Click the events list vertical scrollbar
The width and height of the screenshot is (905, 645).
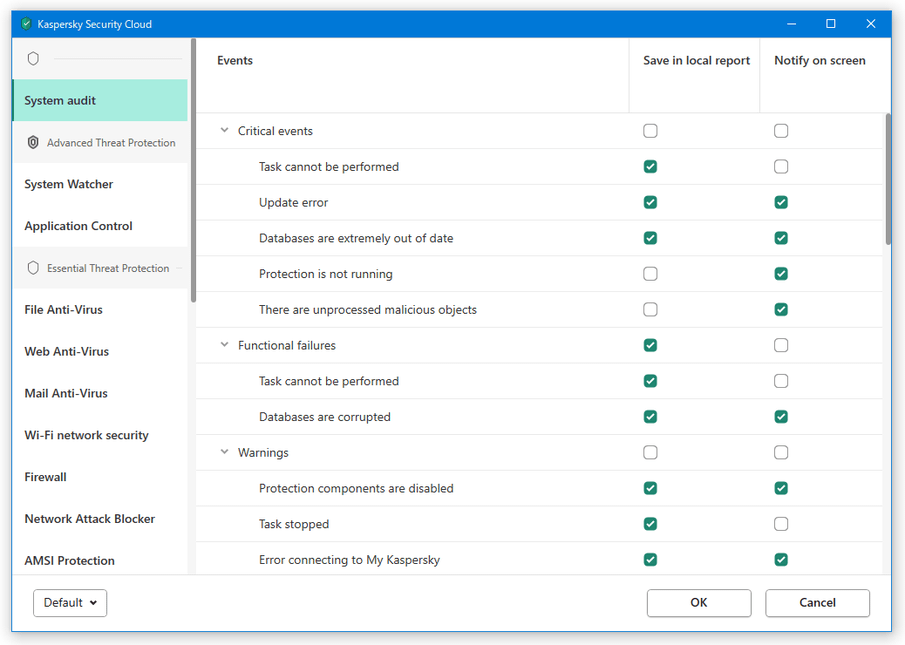(888, 179)
